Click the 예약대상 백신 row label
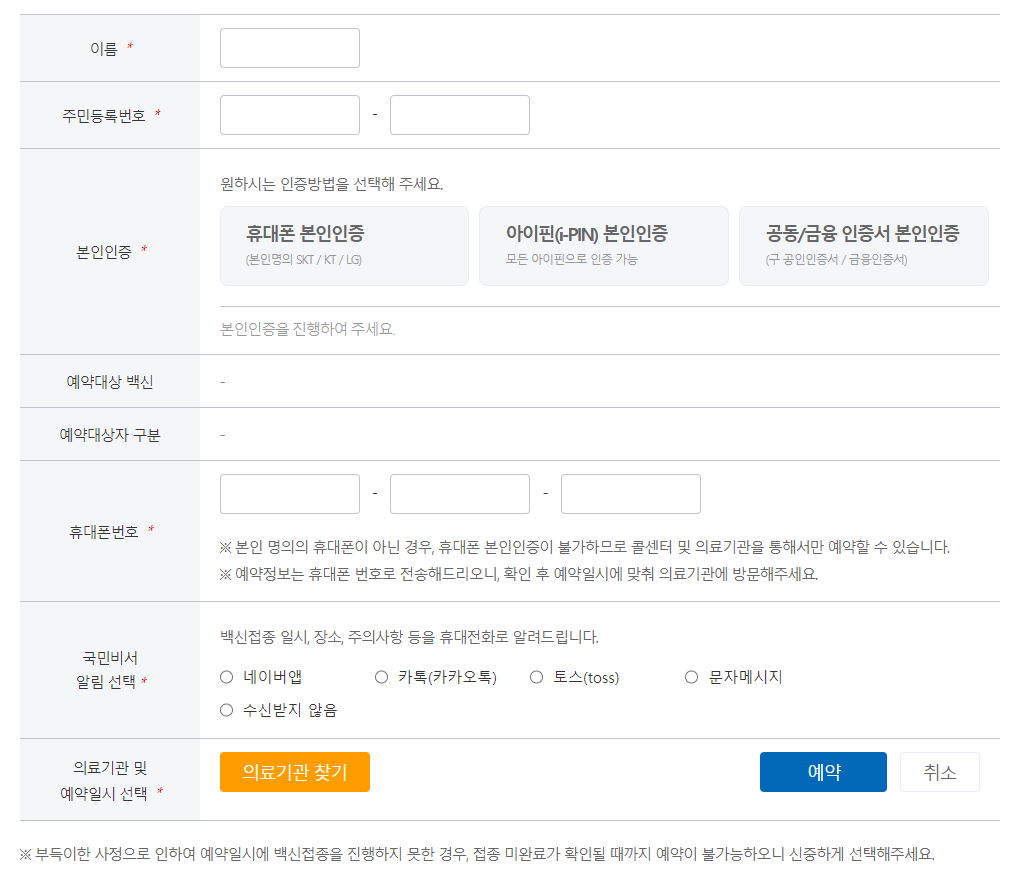 click(x=109, y=382)
